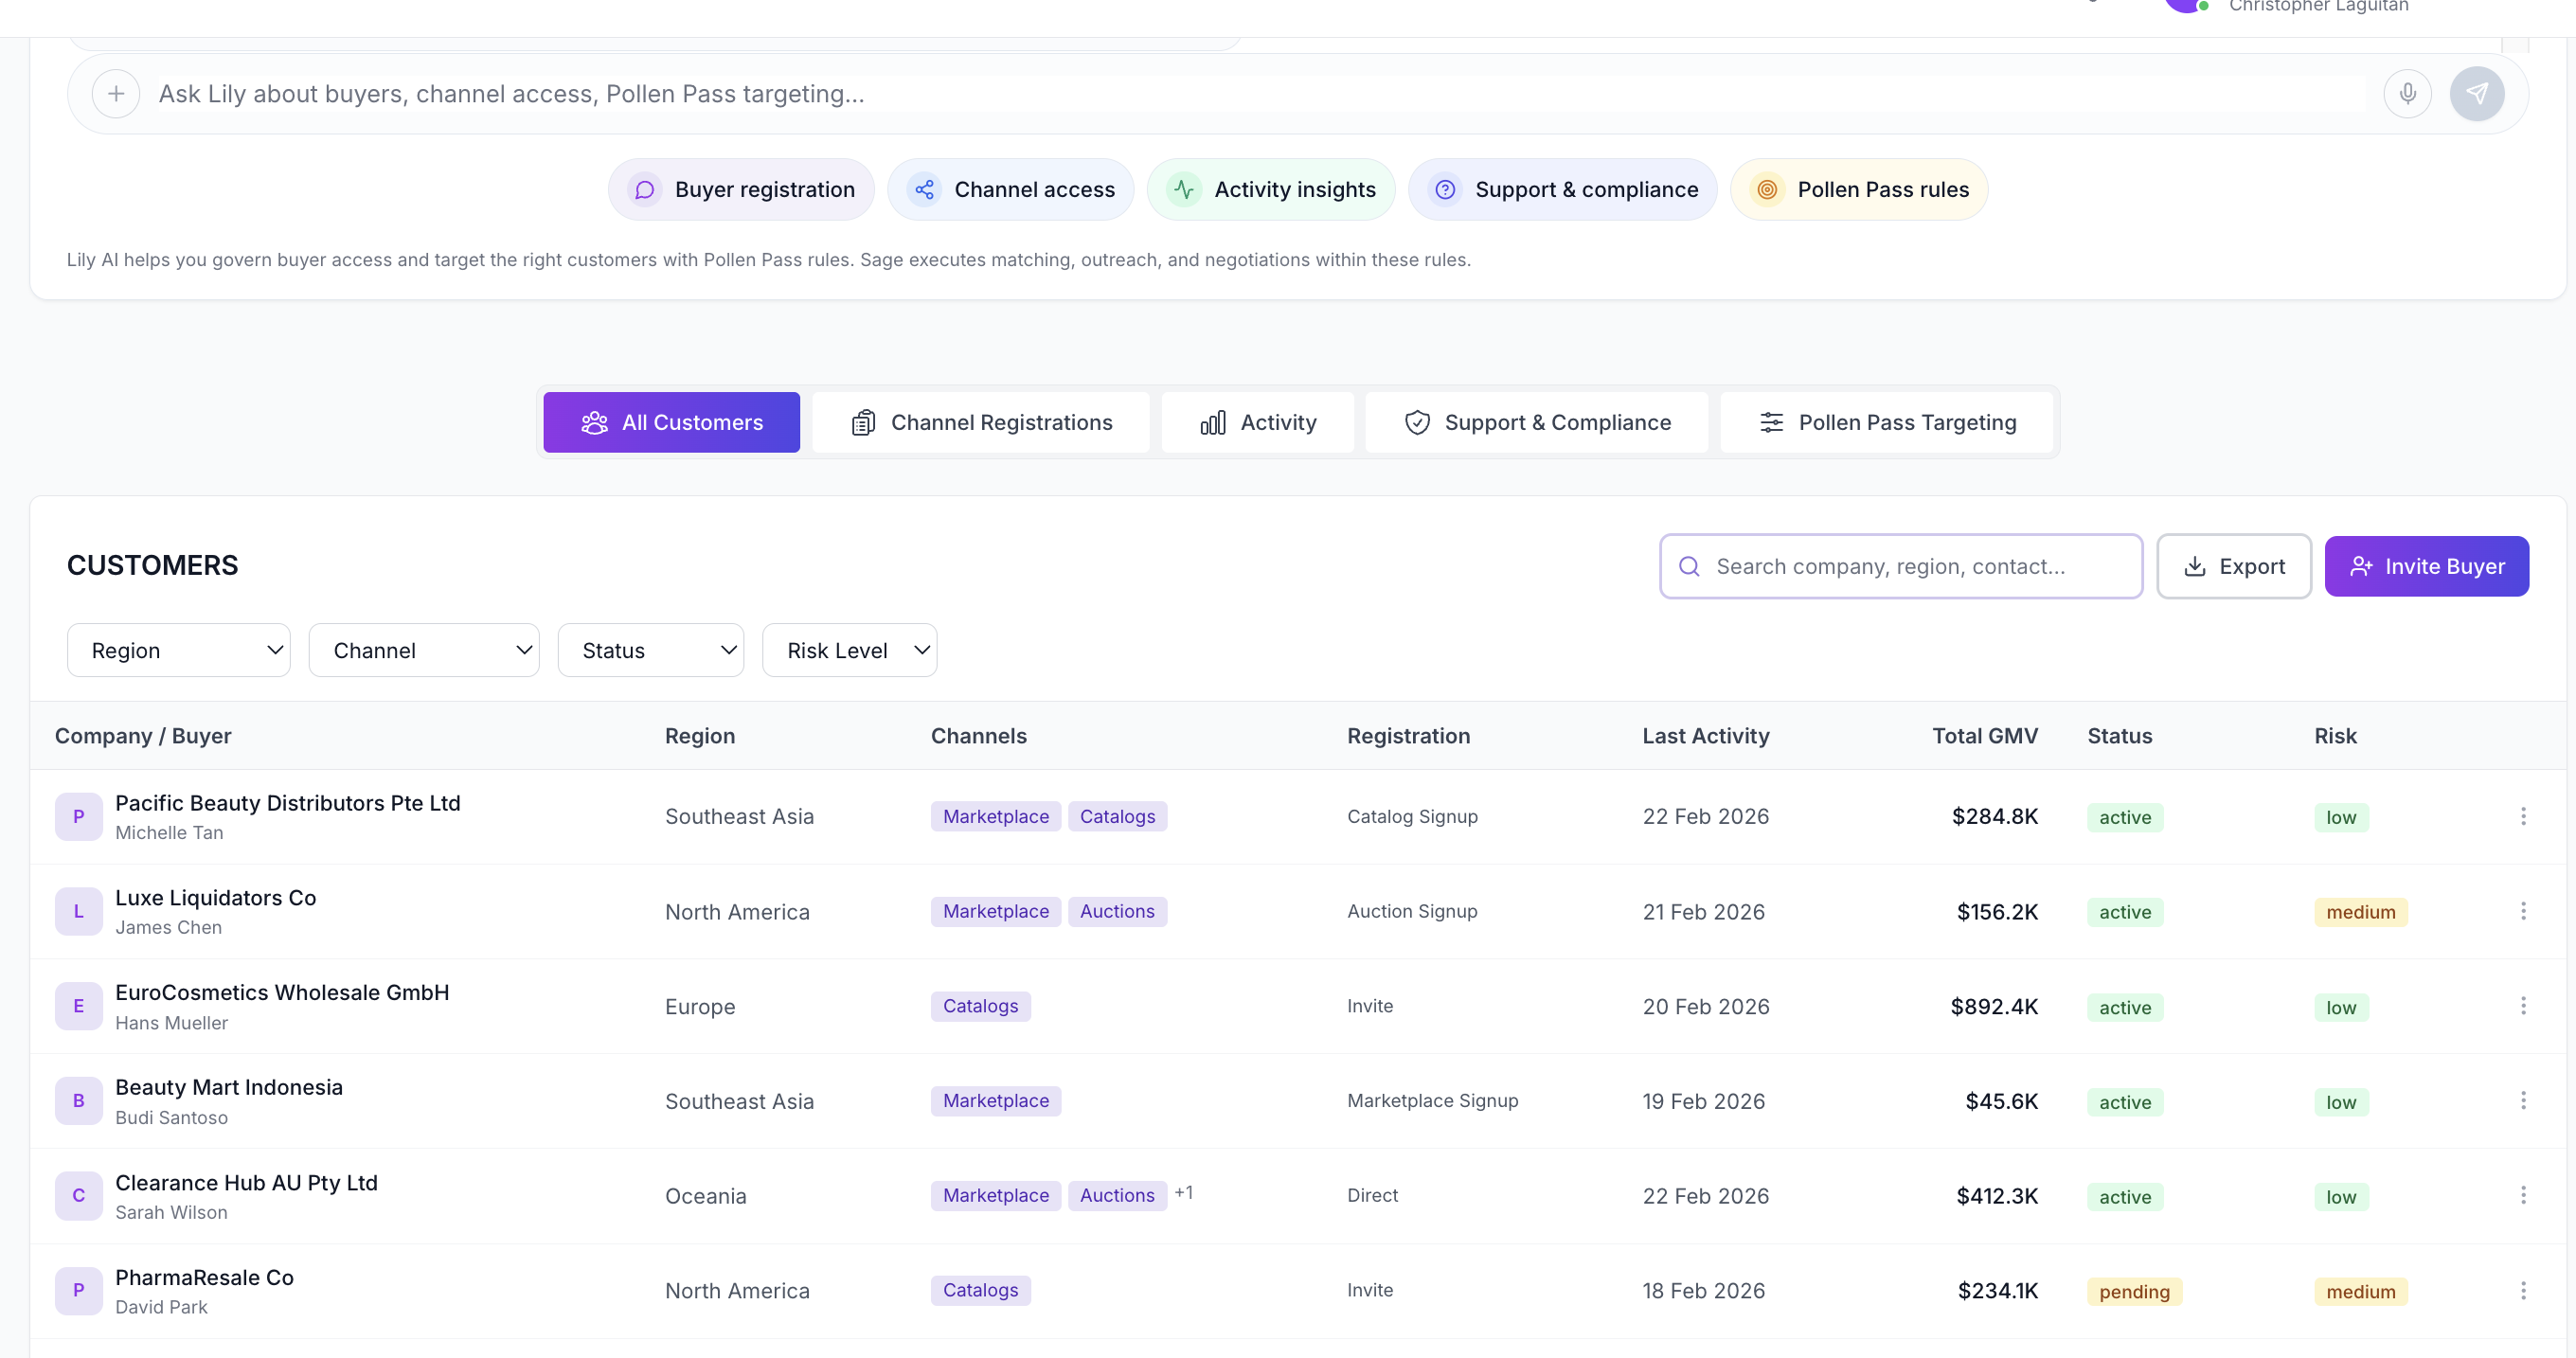Click the Last Activity column header

pos(1706,736)
